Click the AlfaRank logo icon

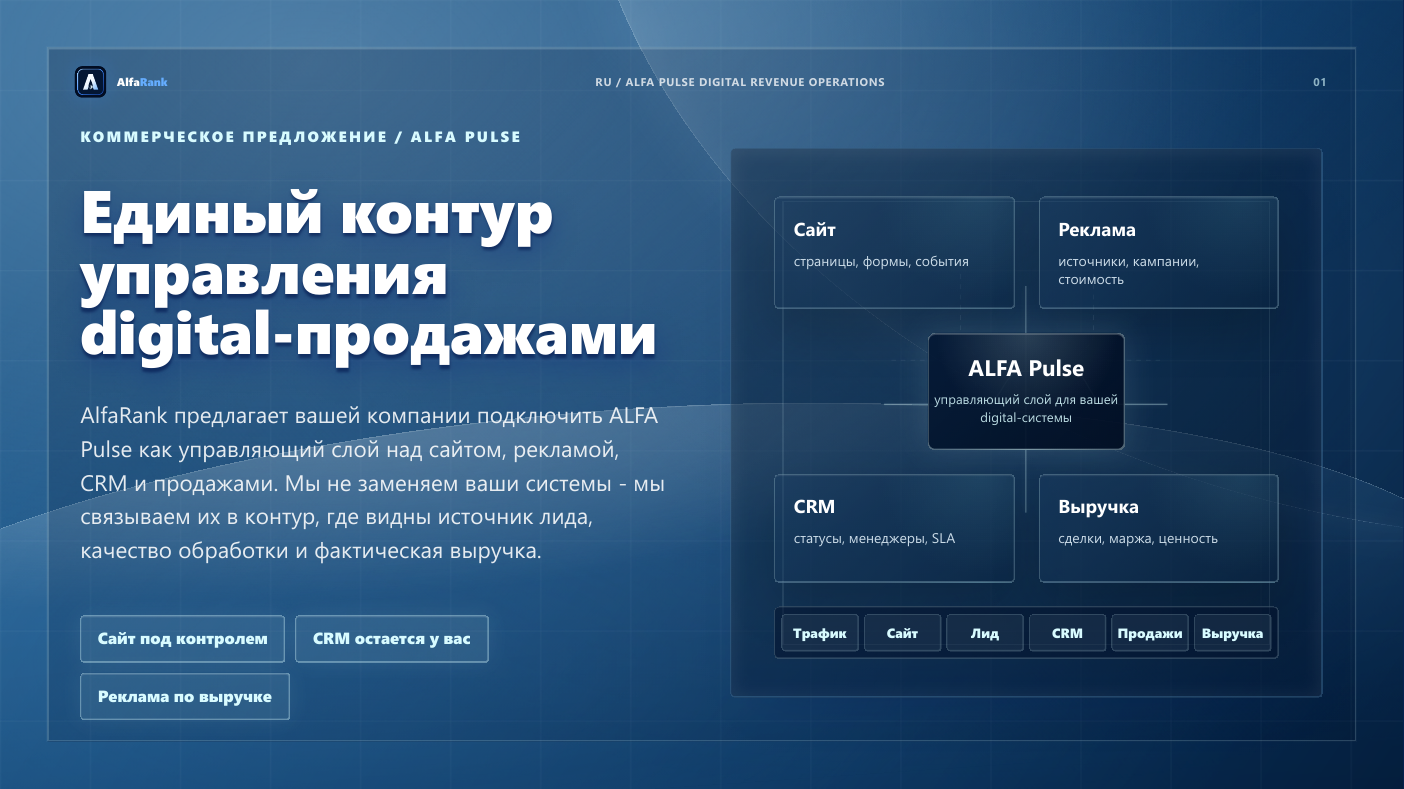point(90,82)
